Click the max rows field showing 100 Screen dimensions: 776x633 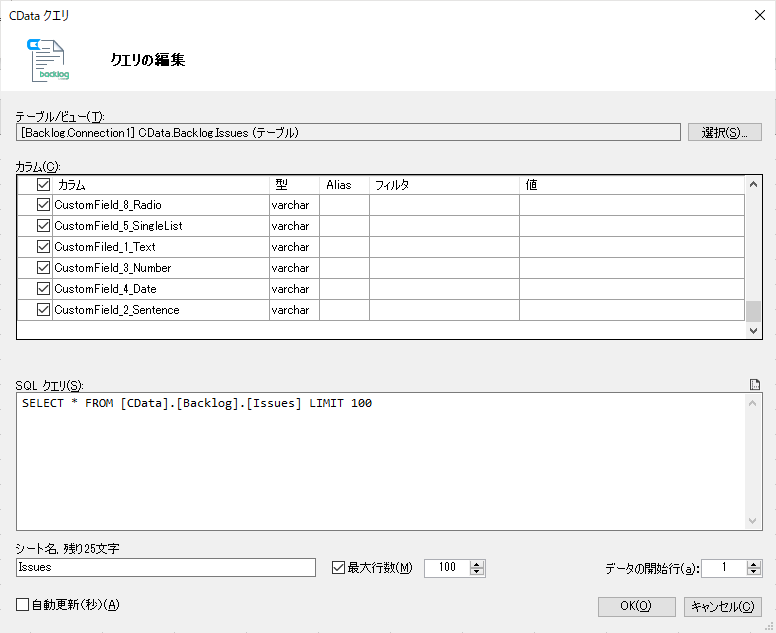coord(447,567)
